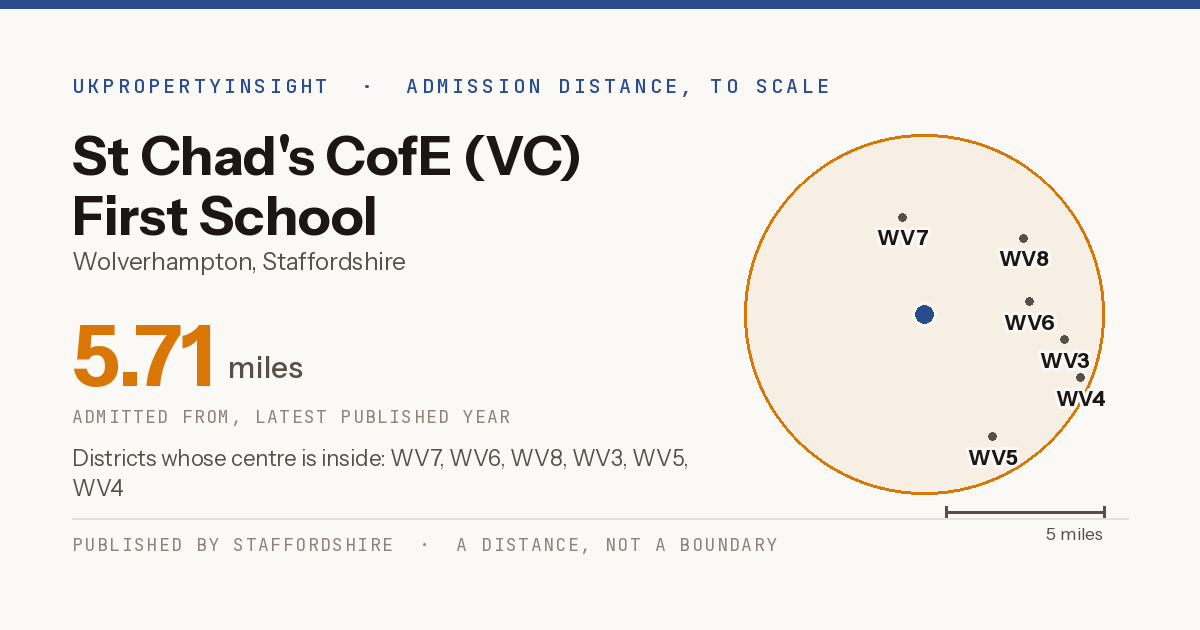Select the WV4 district marker dot

click(x=1080, y=377)
